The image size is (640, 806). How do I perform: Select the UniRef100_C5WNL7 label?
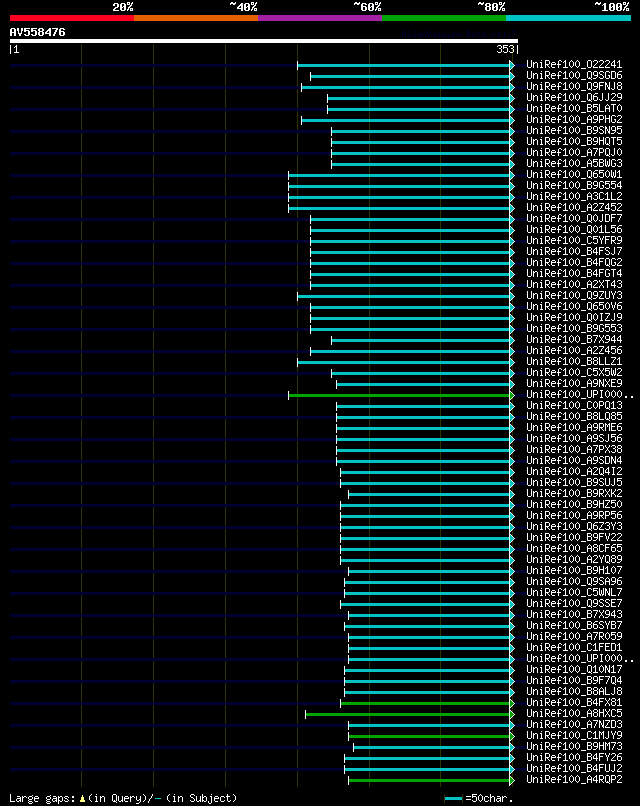point(574,592)
